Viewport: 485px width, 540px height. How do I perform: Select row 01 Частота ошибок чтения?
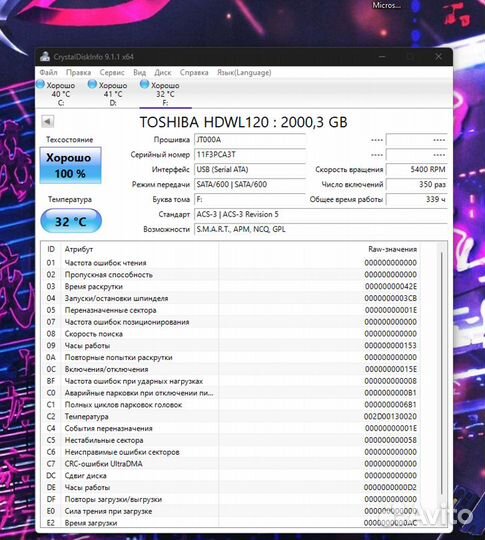231,263
